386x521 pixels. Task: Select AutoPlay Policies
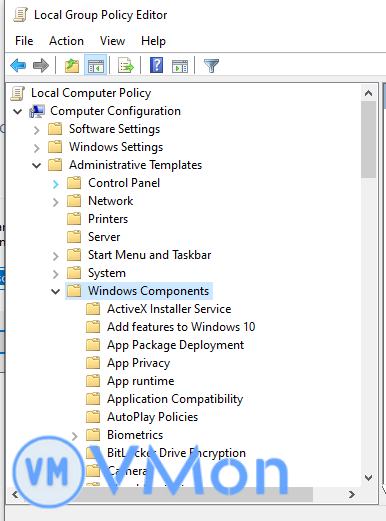coord(152,417)
